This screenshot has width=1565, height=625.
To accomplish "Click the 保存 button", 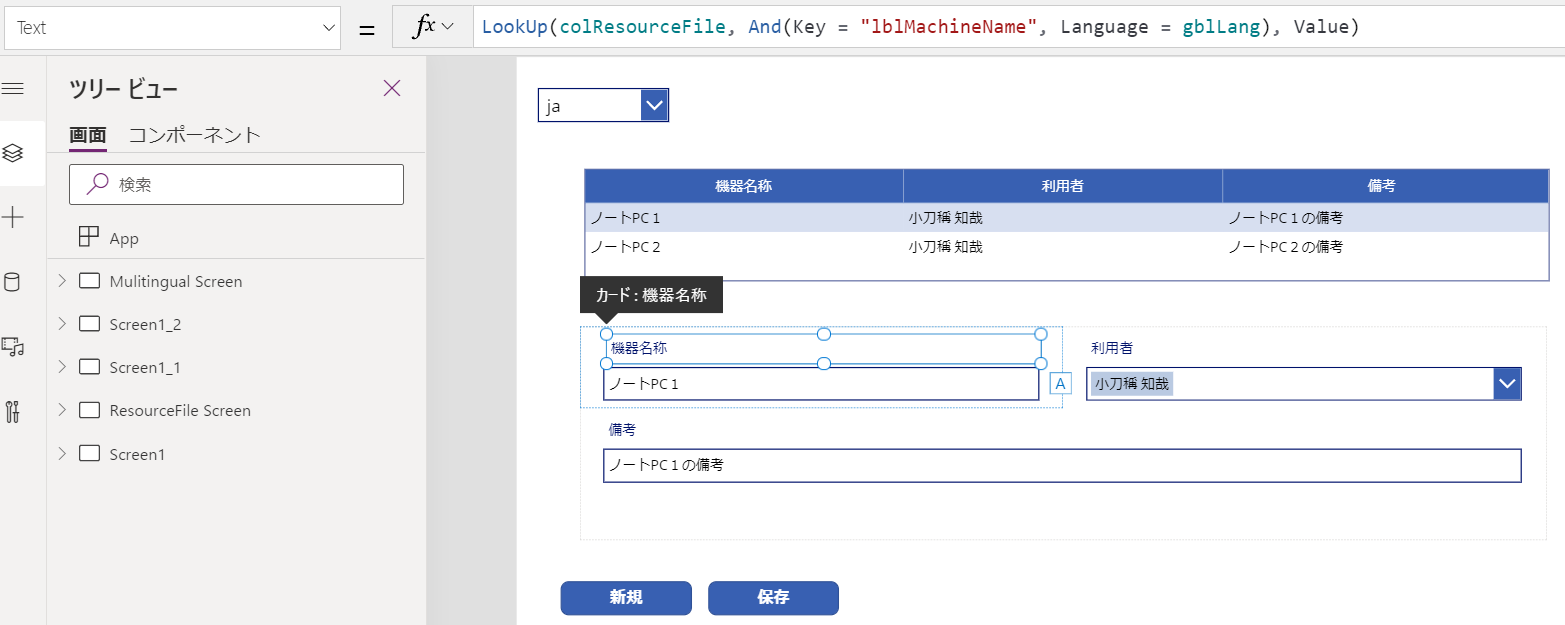I will click(773, 597).
